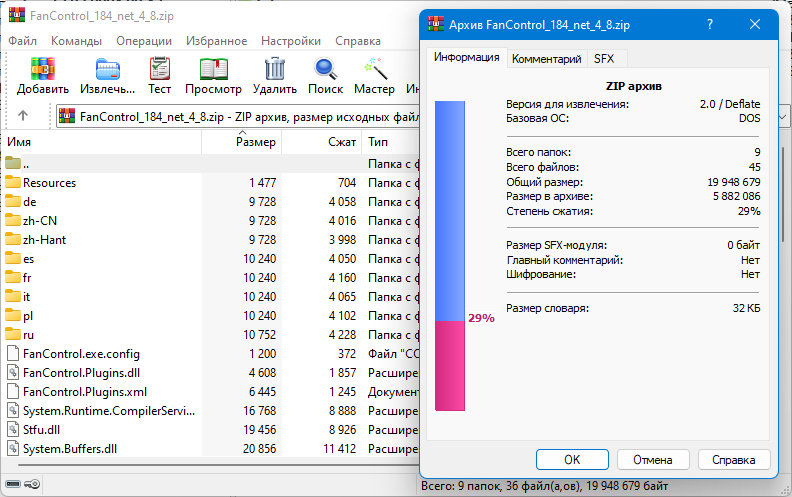Click the WinRAR icon in dialog title bar
This screenshot has height=497, width=792.
436,24
